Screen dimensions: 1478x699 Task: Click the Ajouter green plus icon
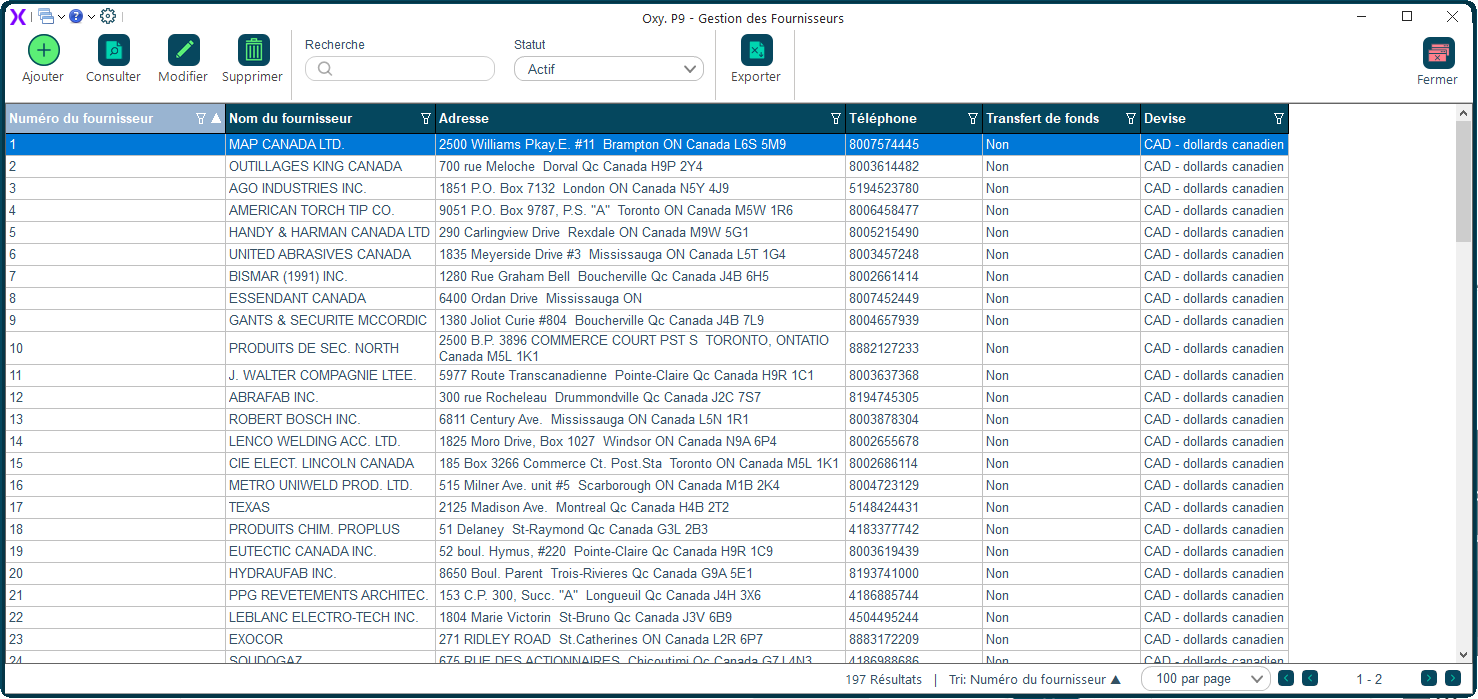(43, 50)
